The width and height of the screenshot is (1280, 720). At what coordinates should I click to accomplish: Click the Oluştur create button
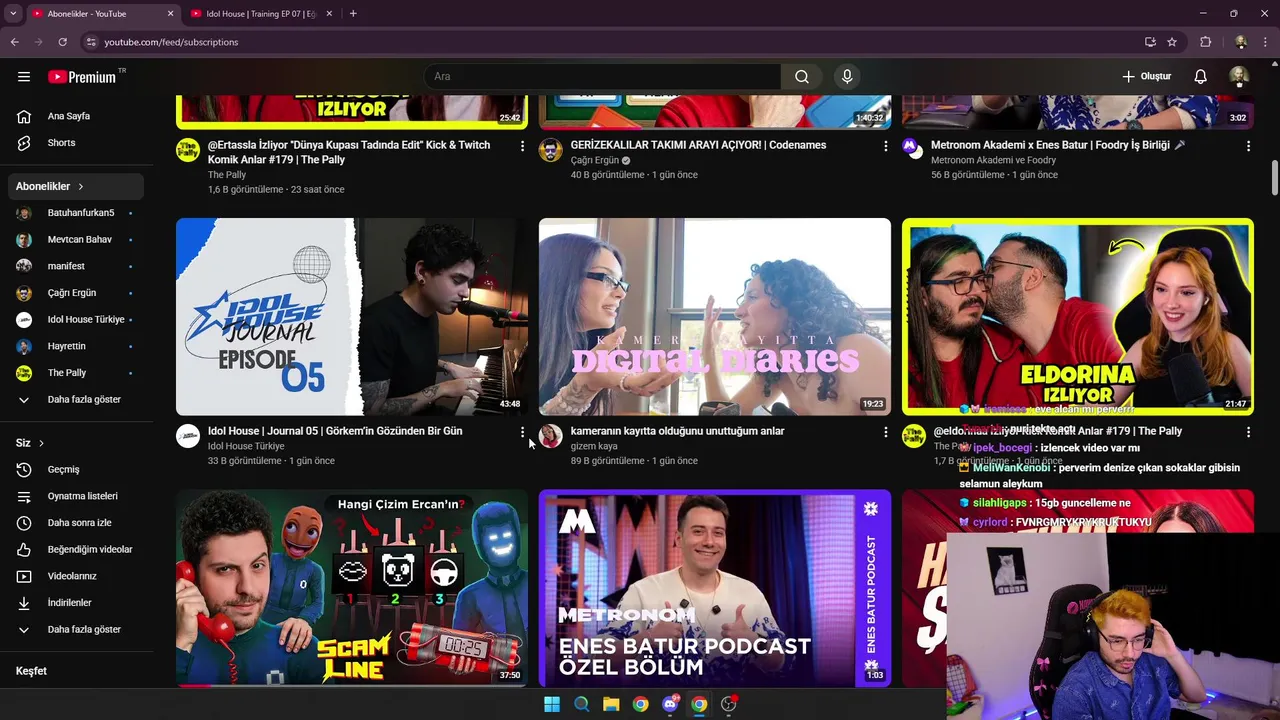[x=1146, y=77]
